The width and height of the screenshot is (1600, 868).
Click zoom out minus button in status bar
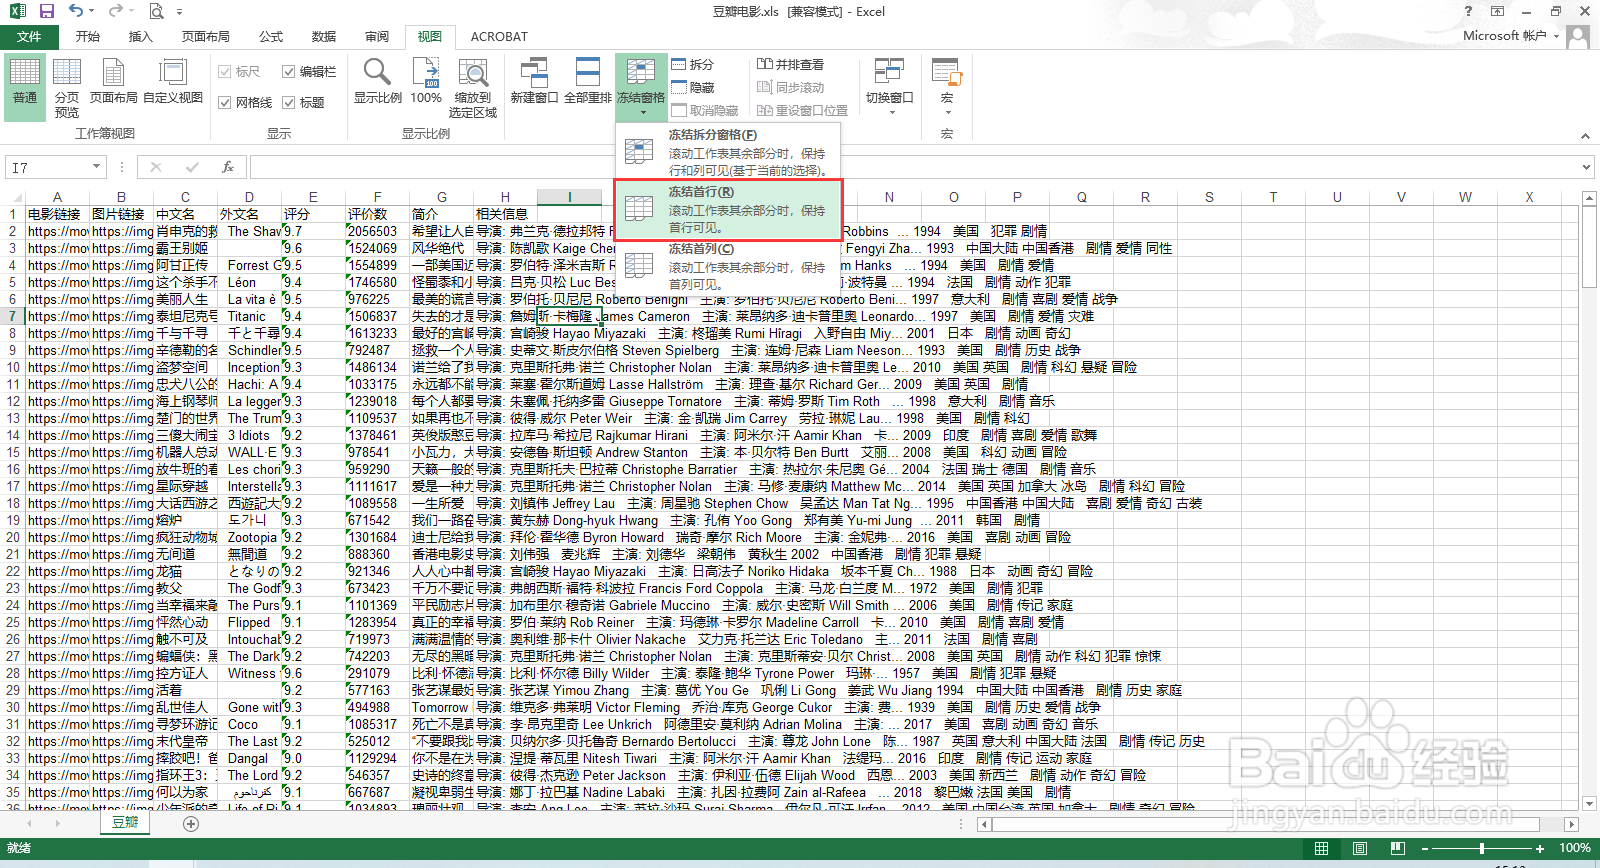click(1427, 848)
